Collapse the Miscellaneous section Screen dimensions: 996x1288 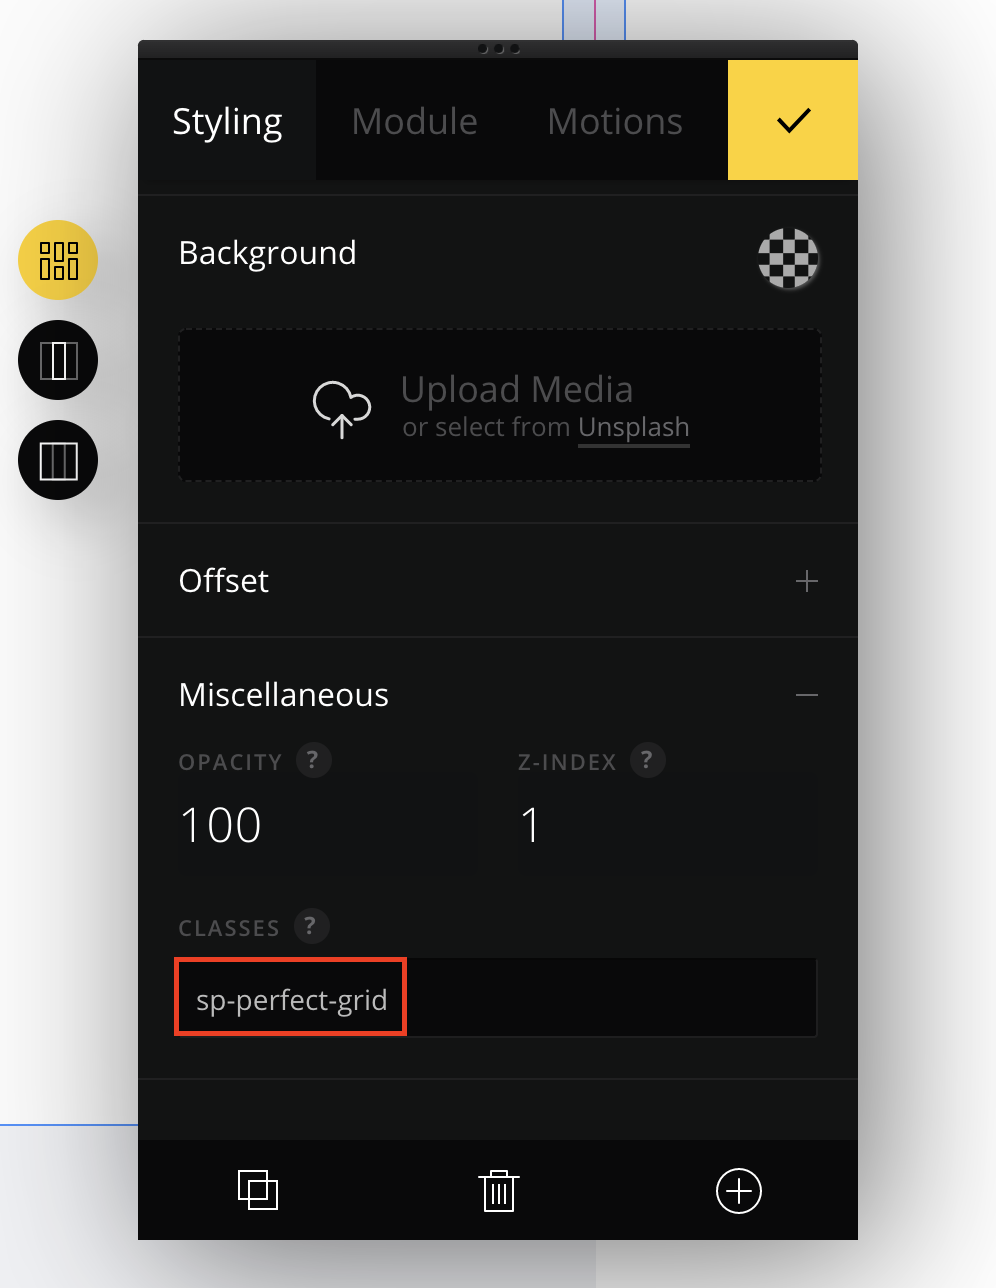pos(806,695)
